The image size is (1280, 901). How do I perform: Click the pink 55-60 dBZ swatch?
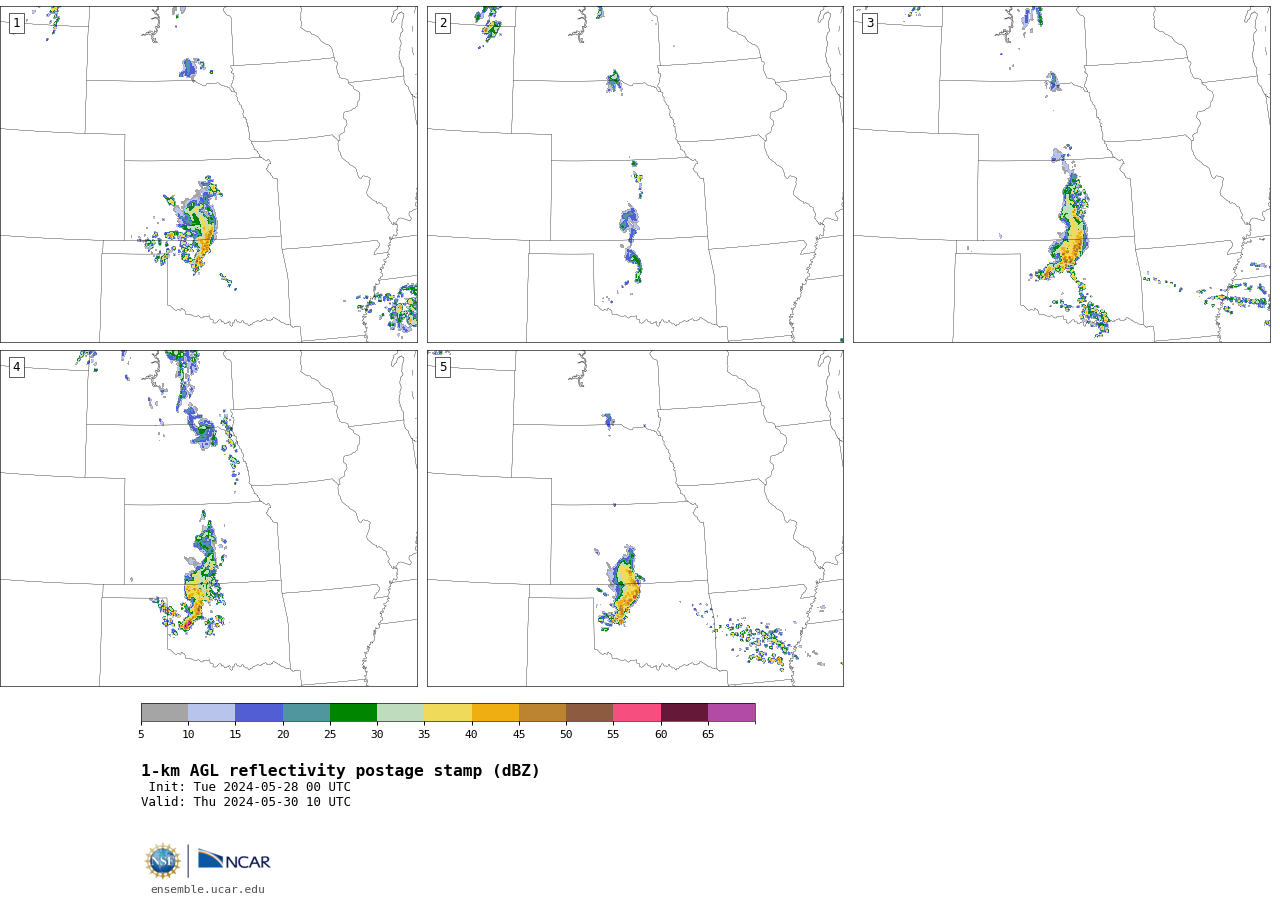click(x=637, y=713)
